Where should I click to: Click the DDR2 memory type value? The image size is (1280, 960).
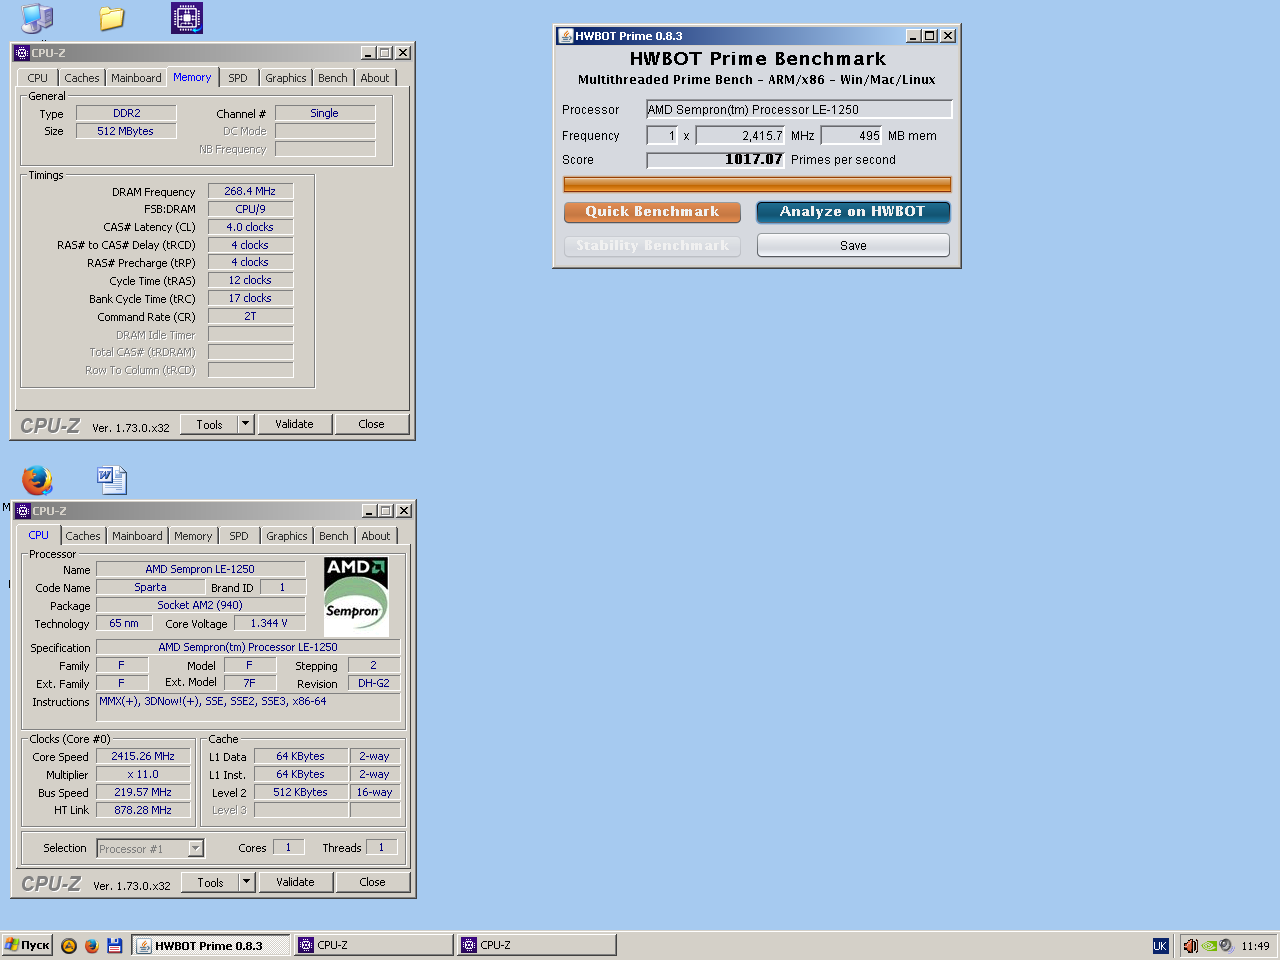coord(126,113)
